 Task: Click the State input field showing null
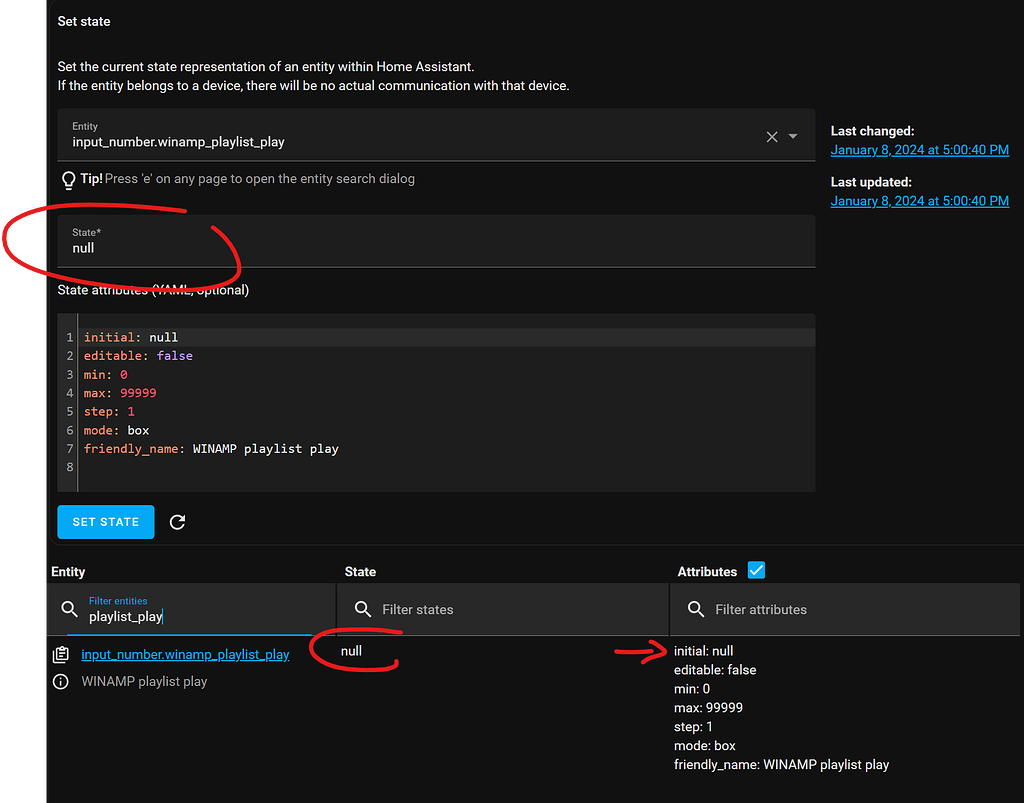pyautogui.click(x=436, y=241)
